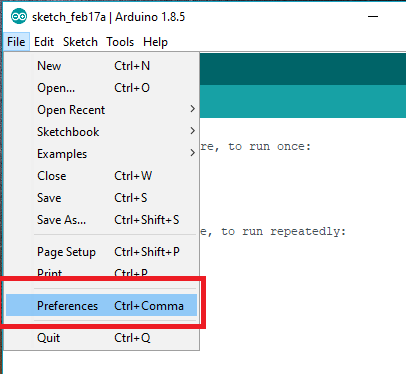The width and height of the screenshot is (406, 374).
Task: Select the Open... menu entry
Action: click(101, 88)
